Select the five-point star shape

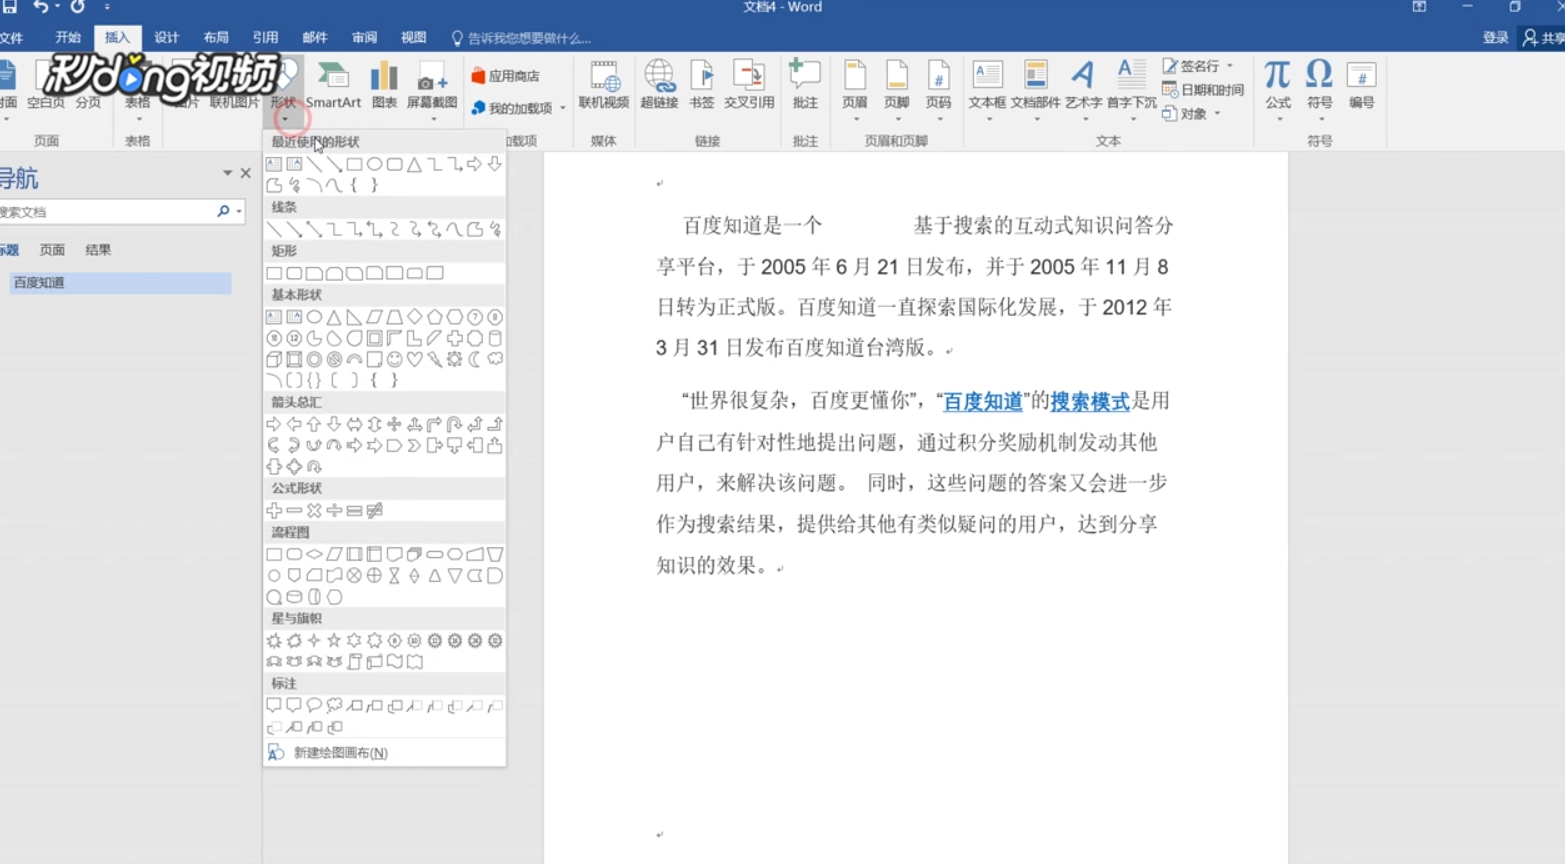pos(334,641)
